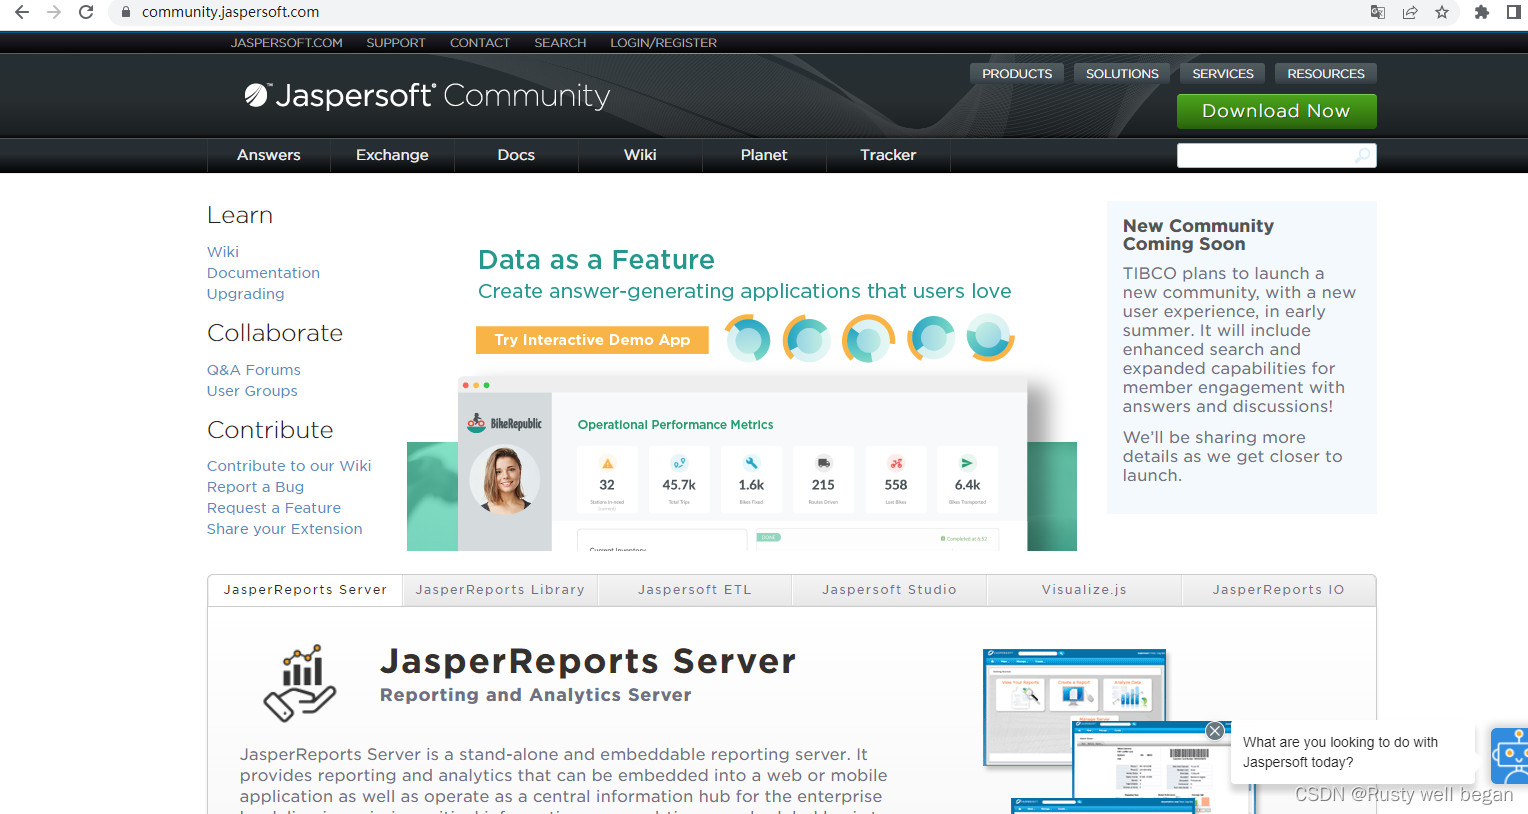Click the search magnifier icon in site search box
The height and width of the screenshot is (814, 1528).
(x=1362, y=155)
